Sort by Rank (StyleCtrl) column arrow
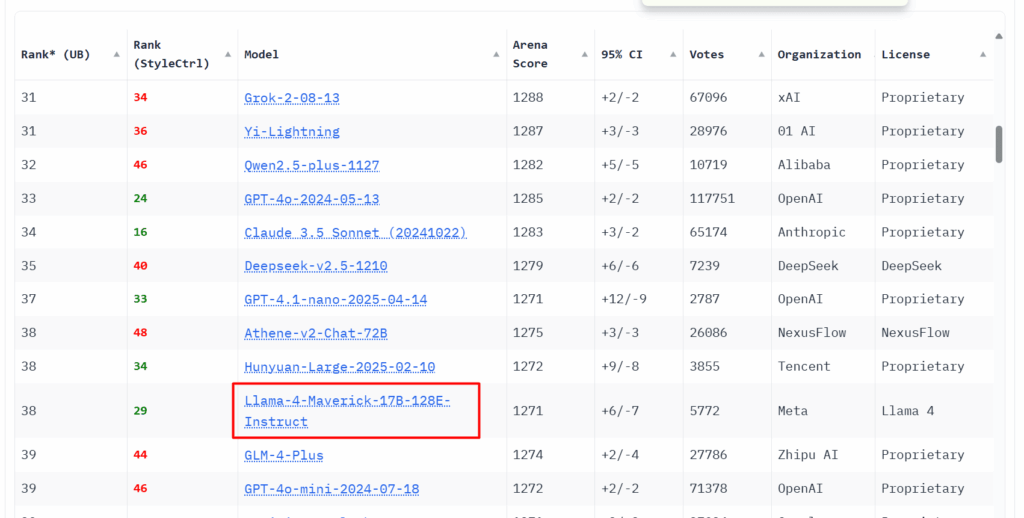Viewport: 1024px width, 518px height. pyautogui.click(x=227, y=54)
